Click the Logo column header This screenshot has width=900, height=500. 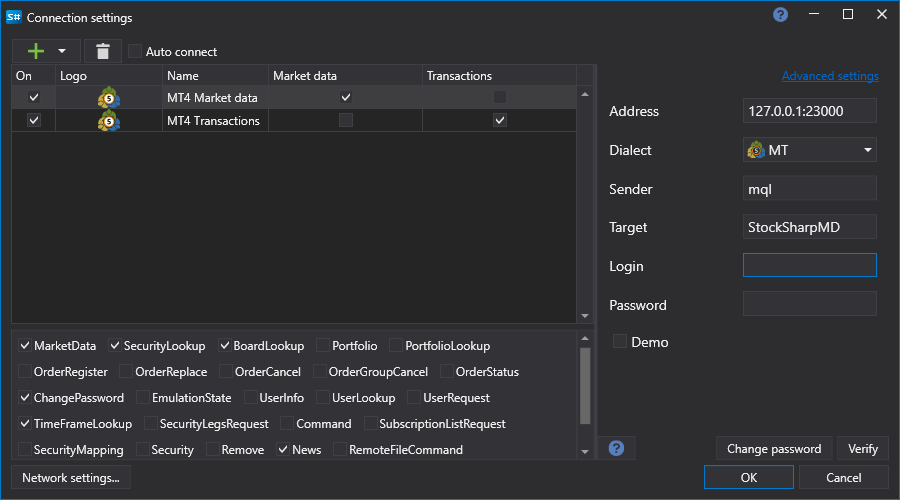[x=108, y=76]
